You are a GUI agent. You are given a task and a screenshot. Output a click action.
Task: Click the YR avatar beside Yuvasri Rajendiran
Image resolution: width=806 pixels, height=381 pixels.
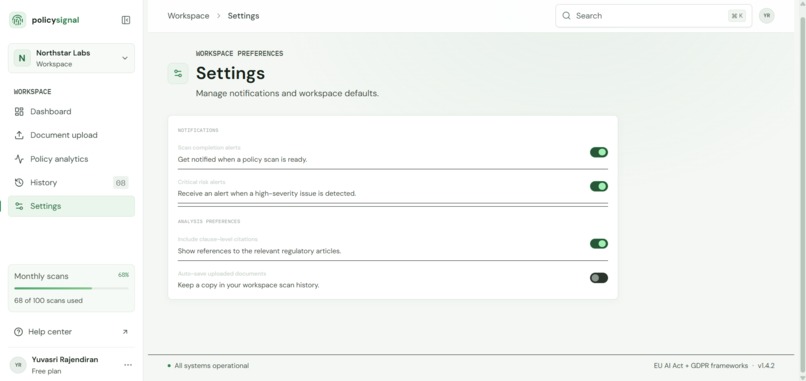18,365
